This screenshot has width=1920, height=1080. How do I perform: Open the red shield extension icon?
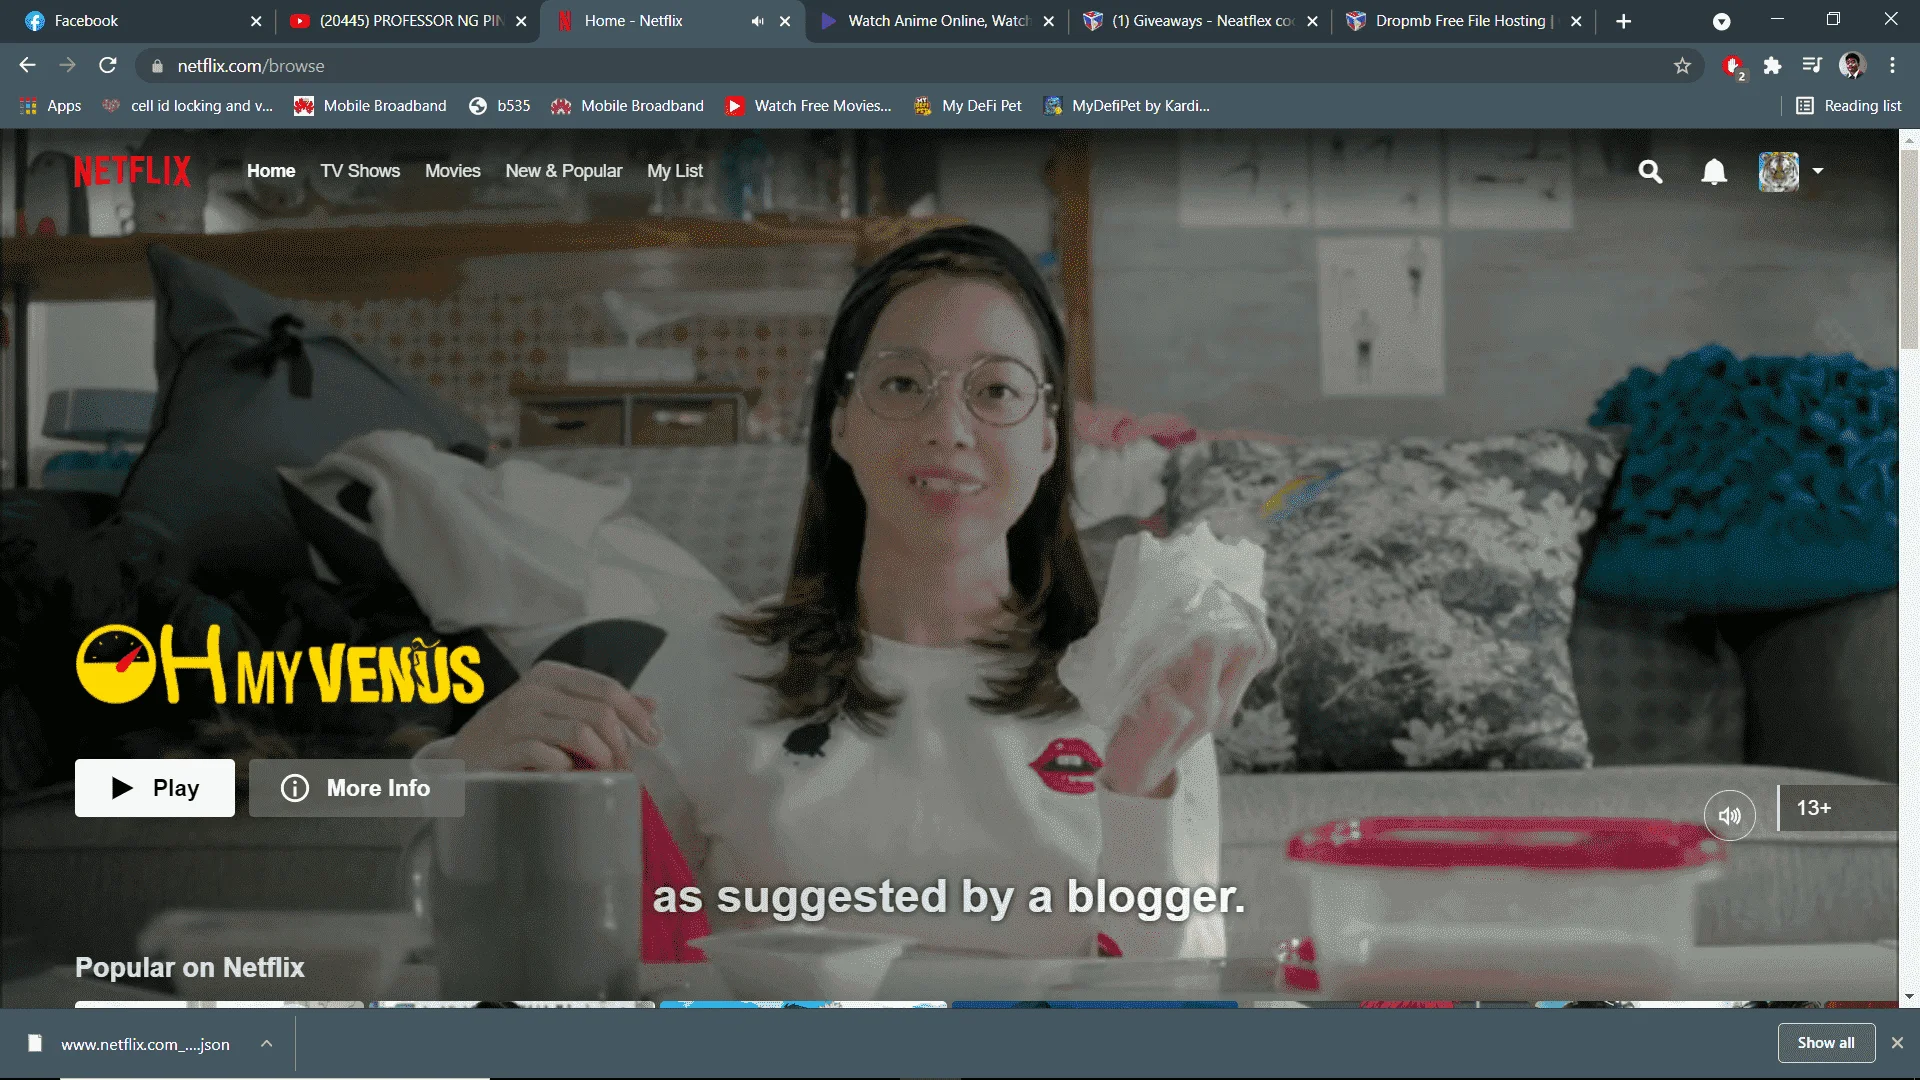click(1733, 66)
